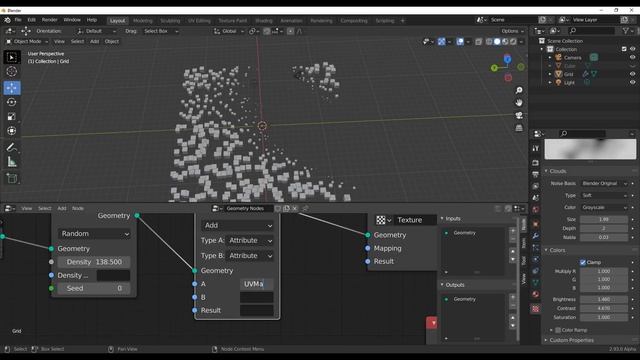Click the viewport pan hand icon
Screen dimensions: 640x360
pos(519,102)
